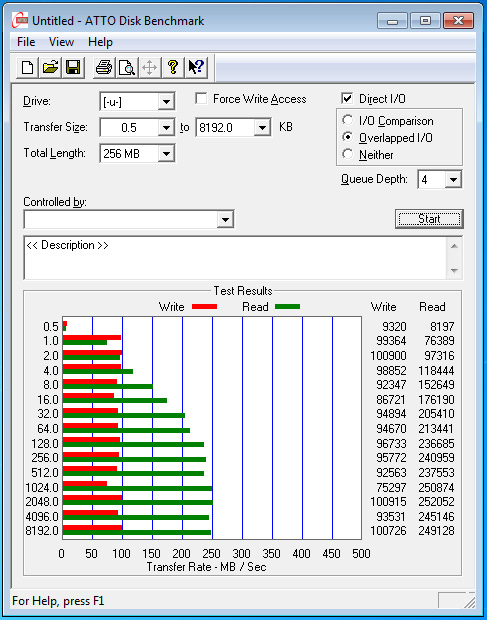Click the Description scrollbar up arrow
This screenshot has height=620, width=487.
pos(455,246)
